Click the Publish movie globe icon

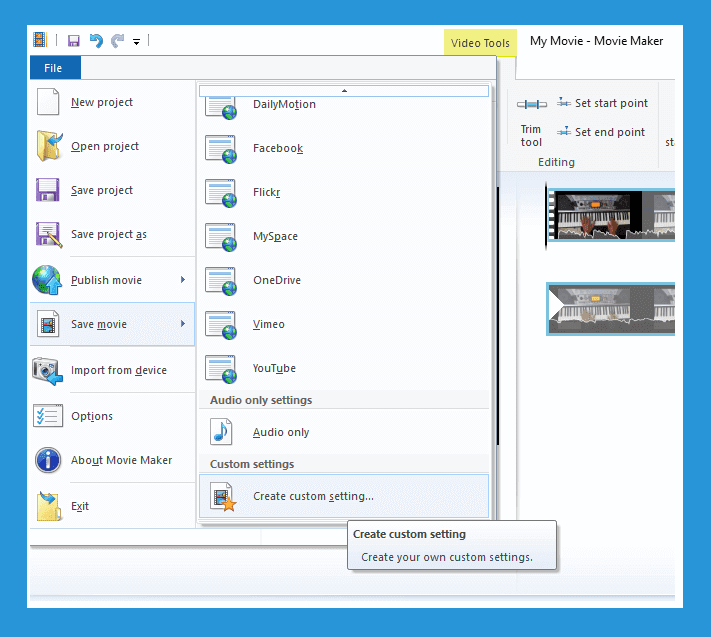click(47, 280)
